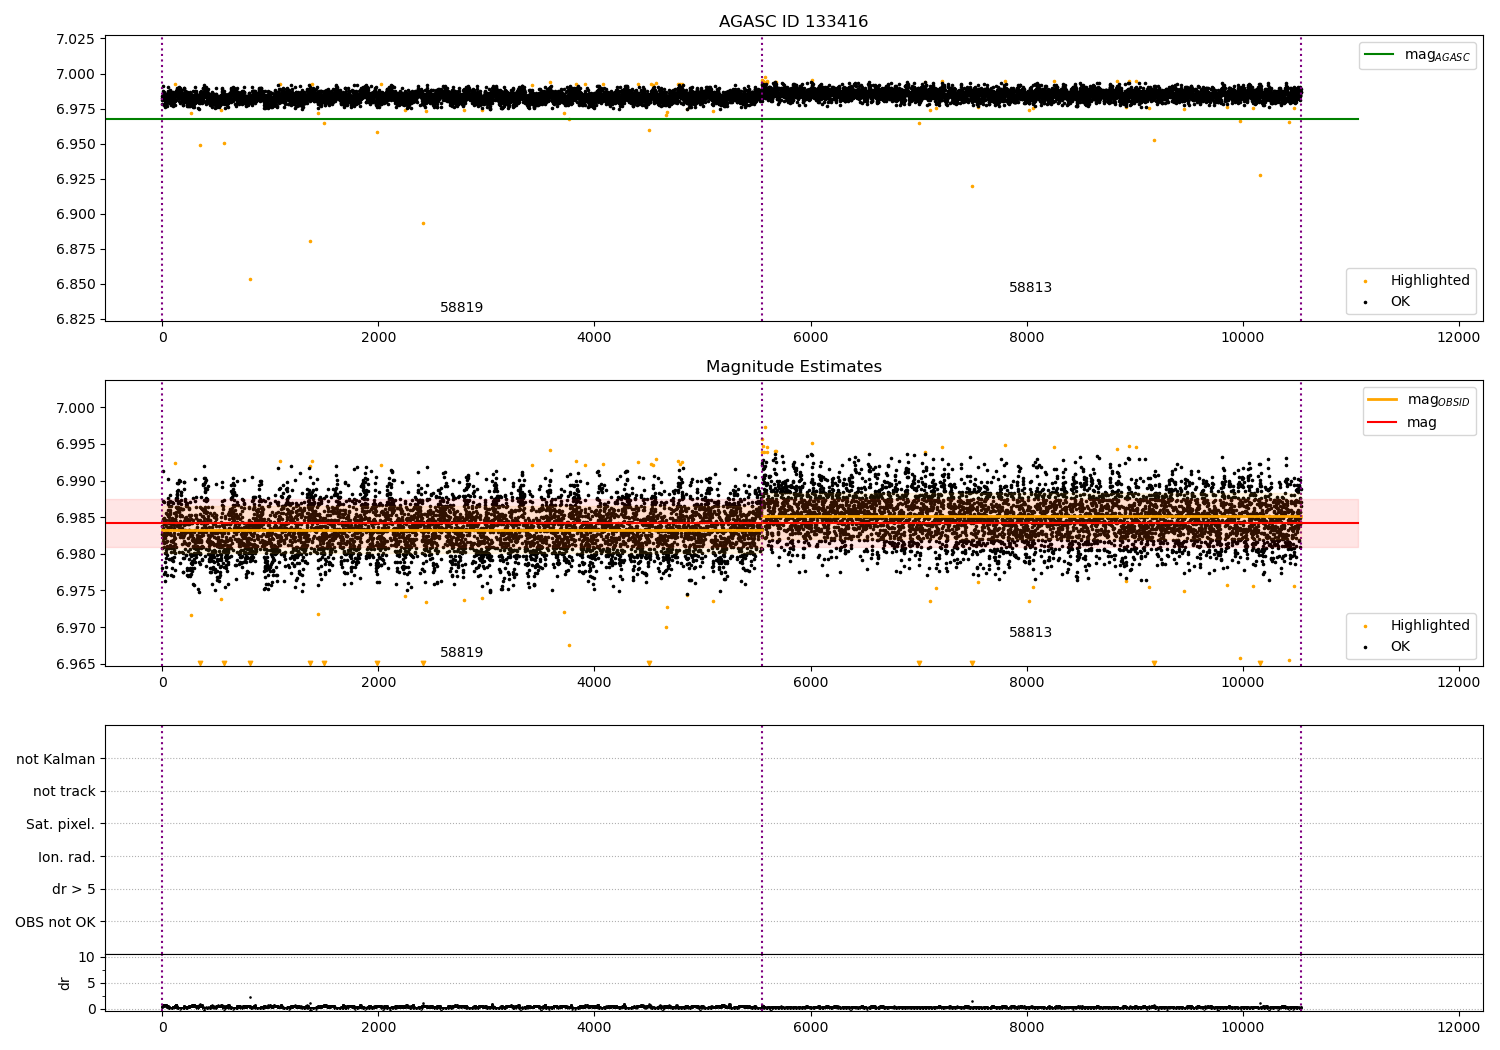Image resolution: width=1500 pixels, height=1050 pixels.
Task: Click the 6.995 y-axis tick label
Action: 75,444
